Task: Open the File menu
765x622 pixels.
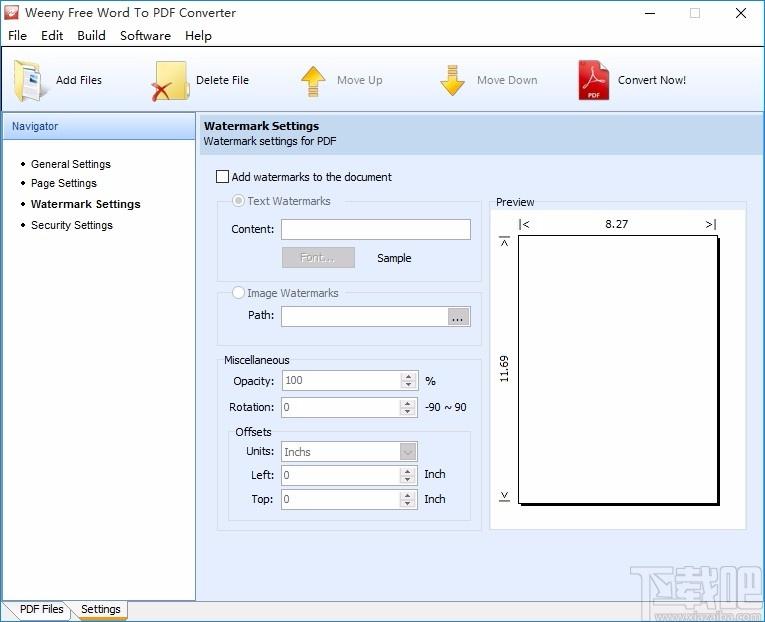Action: (x=18, y=36)
